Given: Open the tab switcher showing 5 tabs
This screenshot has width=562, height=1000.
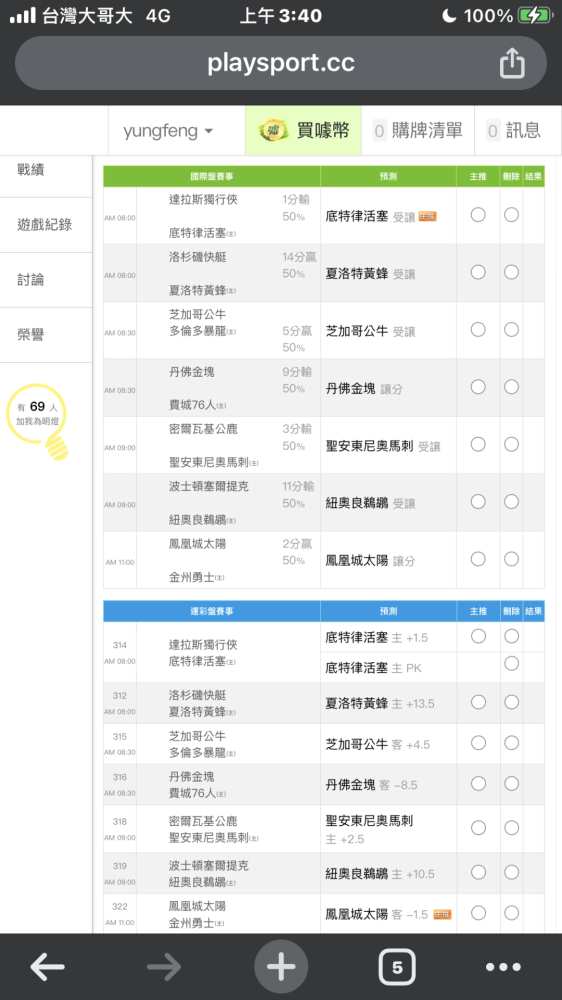Looking at the screenshot, I should (397, 967).
